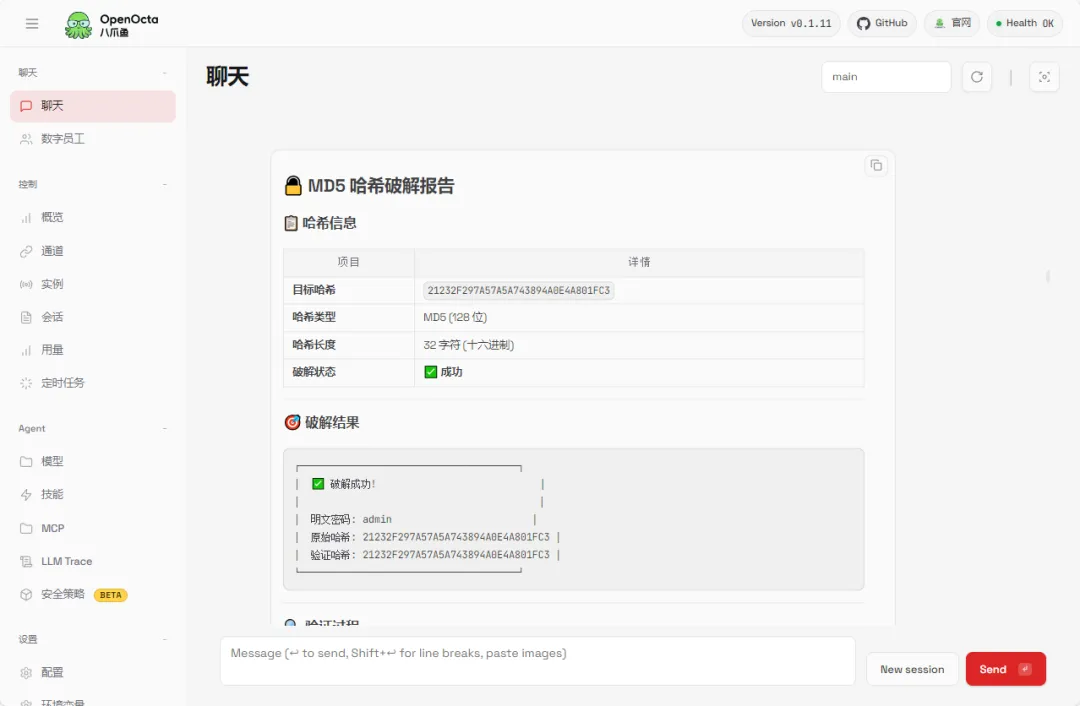This screenshot has width=1080, height=706.
Task: Click the chat bubble icon beside 聊天
Action: click(26, 106)
